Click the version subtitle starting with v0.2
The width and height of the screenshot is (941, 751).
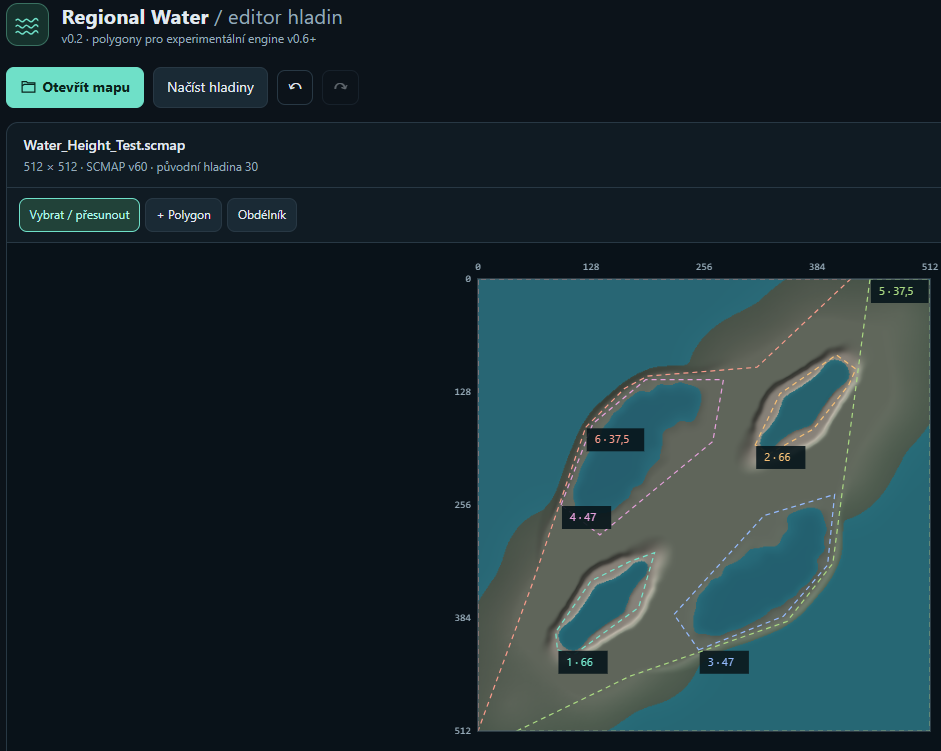pyautogui.click(x=188, y=39)
